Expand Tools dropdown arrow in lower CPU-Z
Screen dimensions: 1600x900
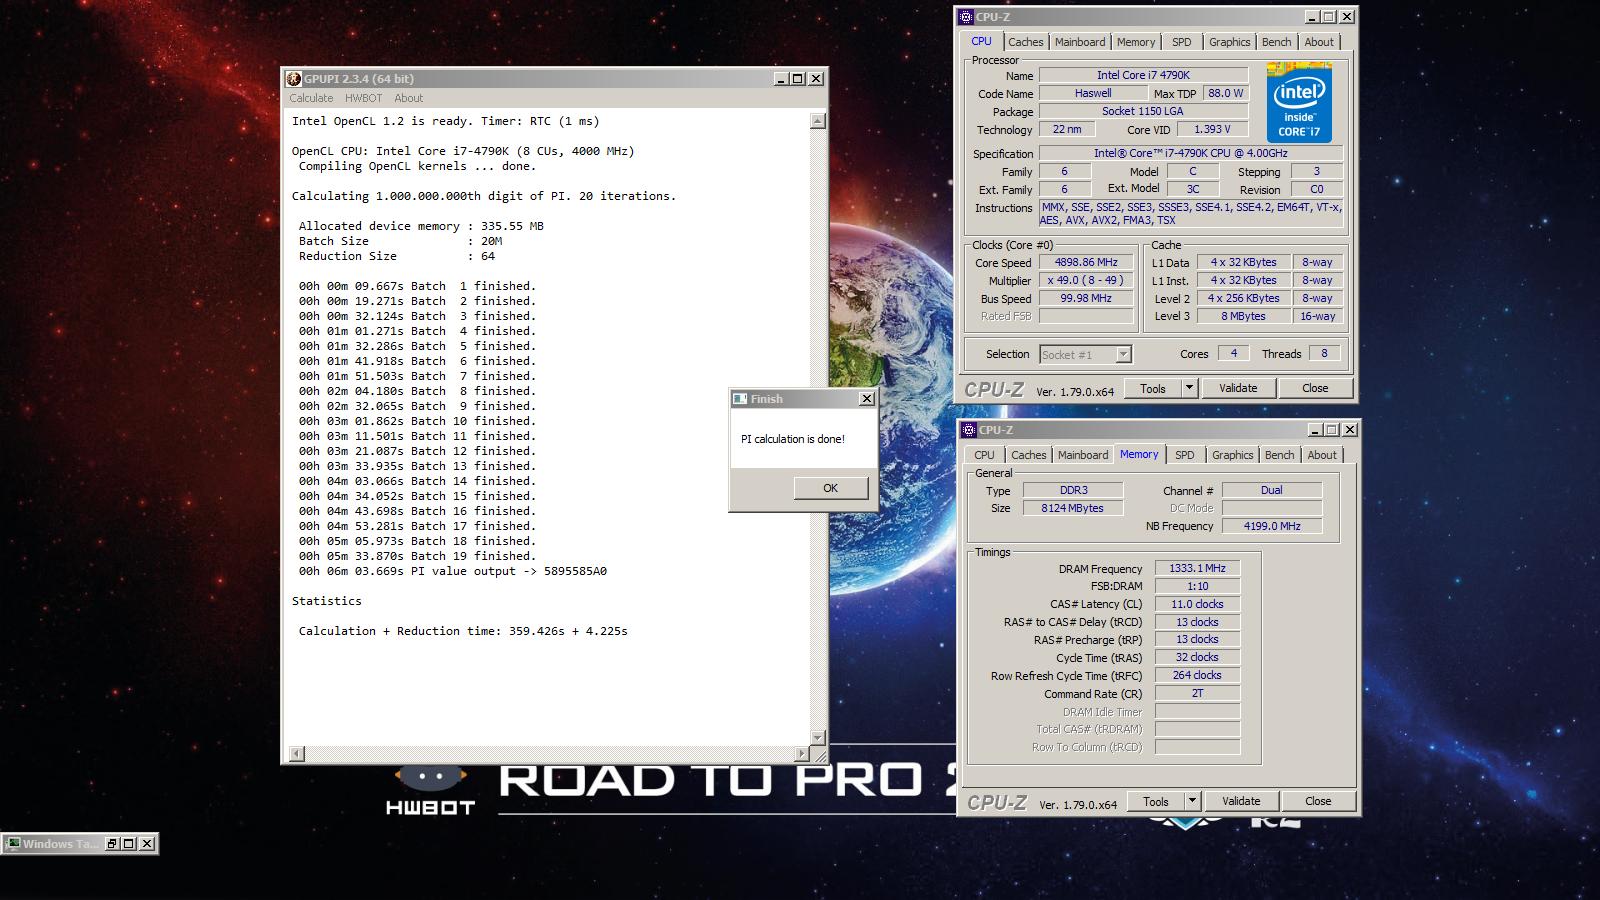click(x=1192, y=802)
